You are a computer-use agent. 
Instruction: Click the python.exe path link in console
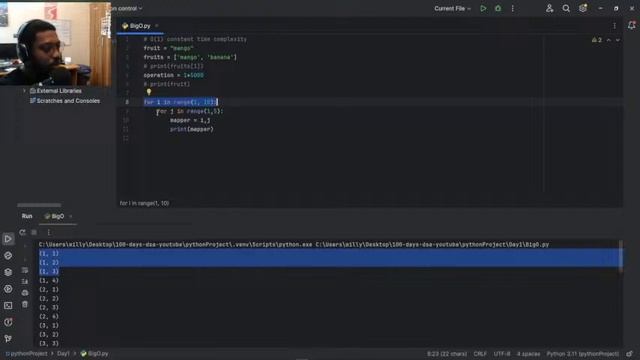pos(176,244)
